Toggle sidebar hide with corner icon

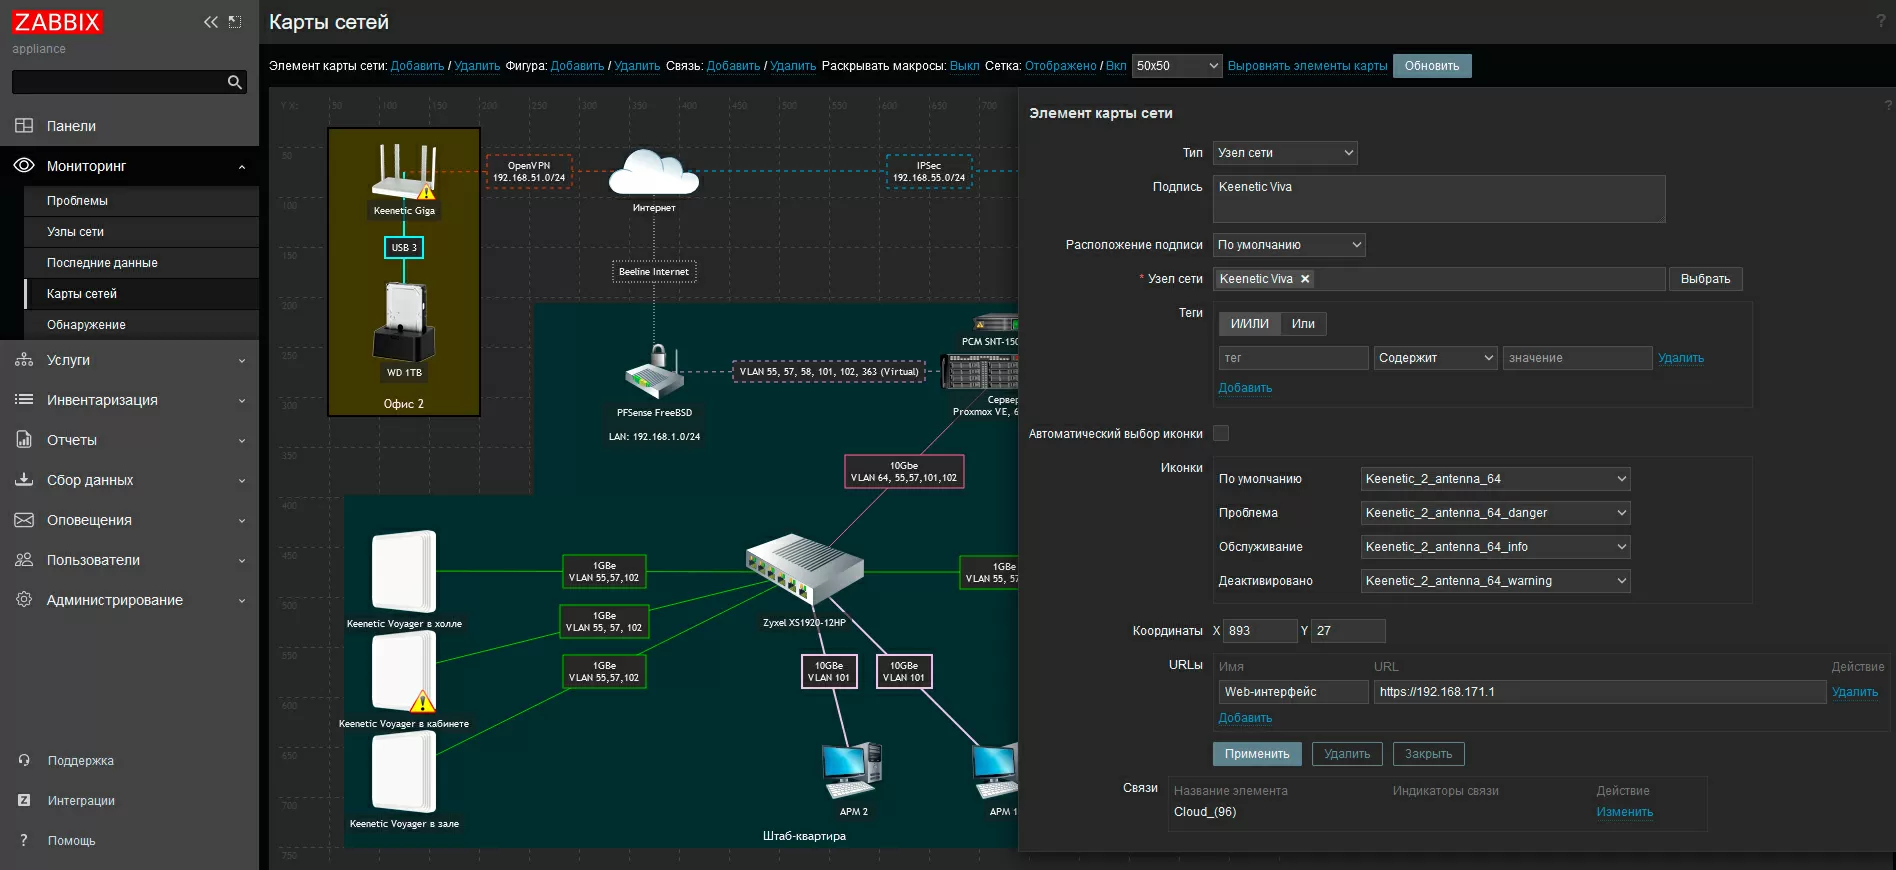(235, 22)
